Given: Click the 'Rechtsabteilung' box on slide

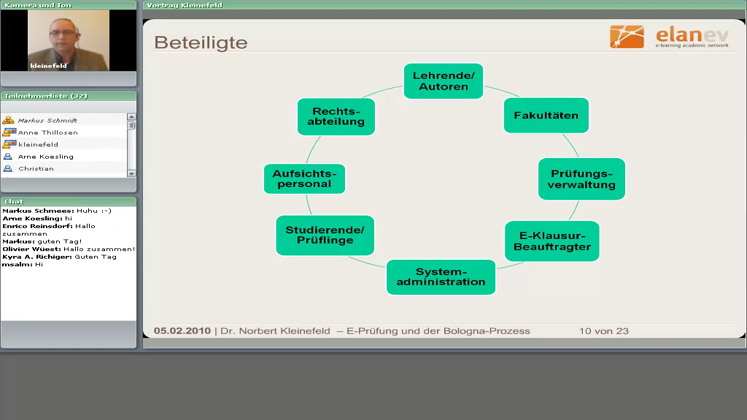Looking at the screenshot, I should click(336, 117).
